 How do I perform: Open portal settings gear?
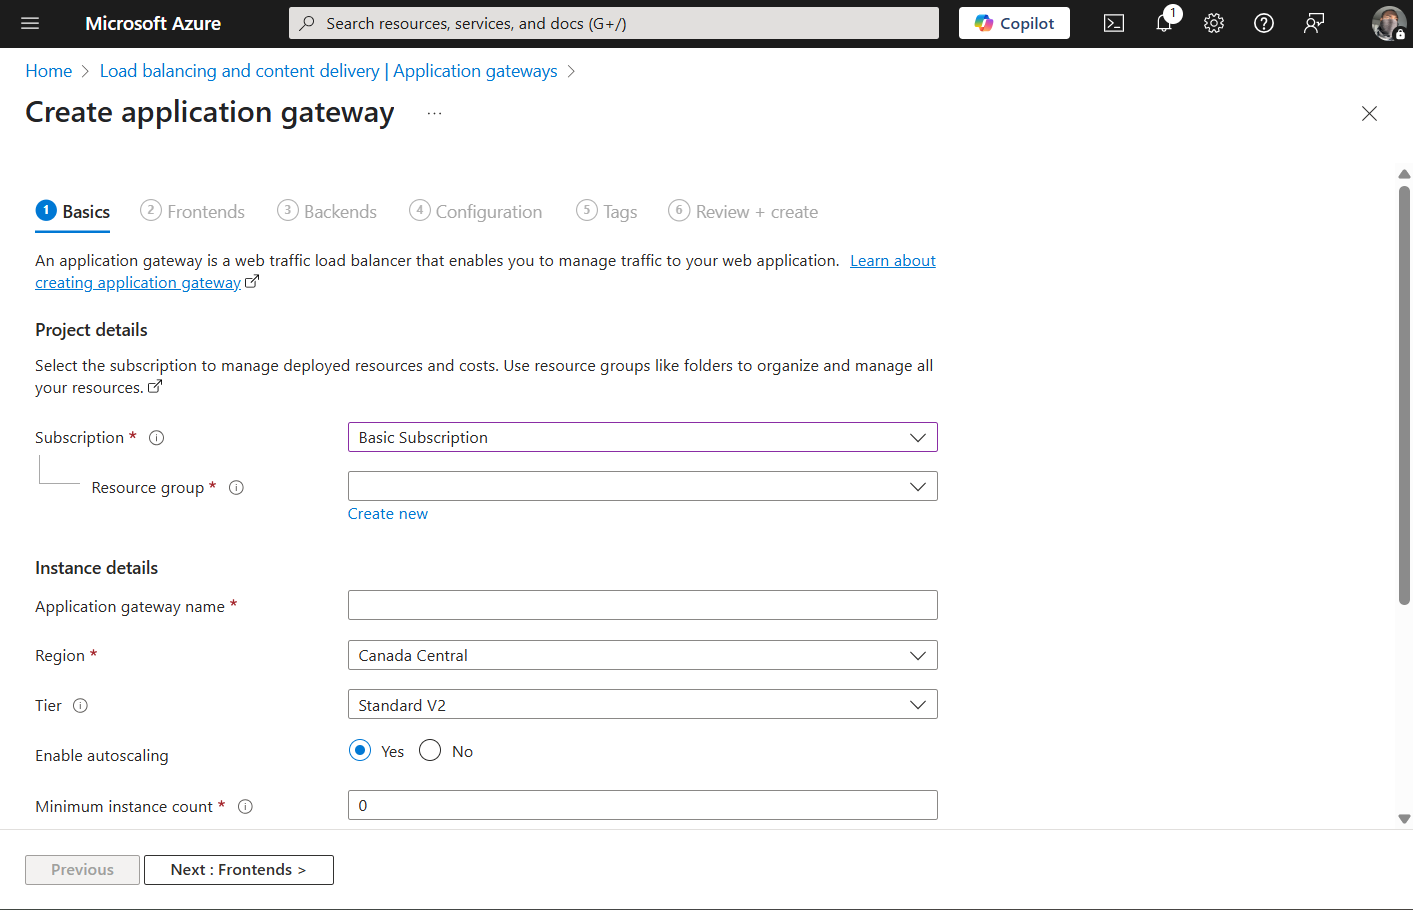coord(1214,23)
